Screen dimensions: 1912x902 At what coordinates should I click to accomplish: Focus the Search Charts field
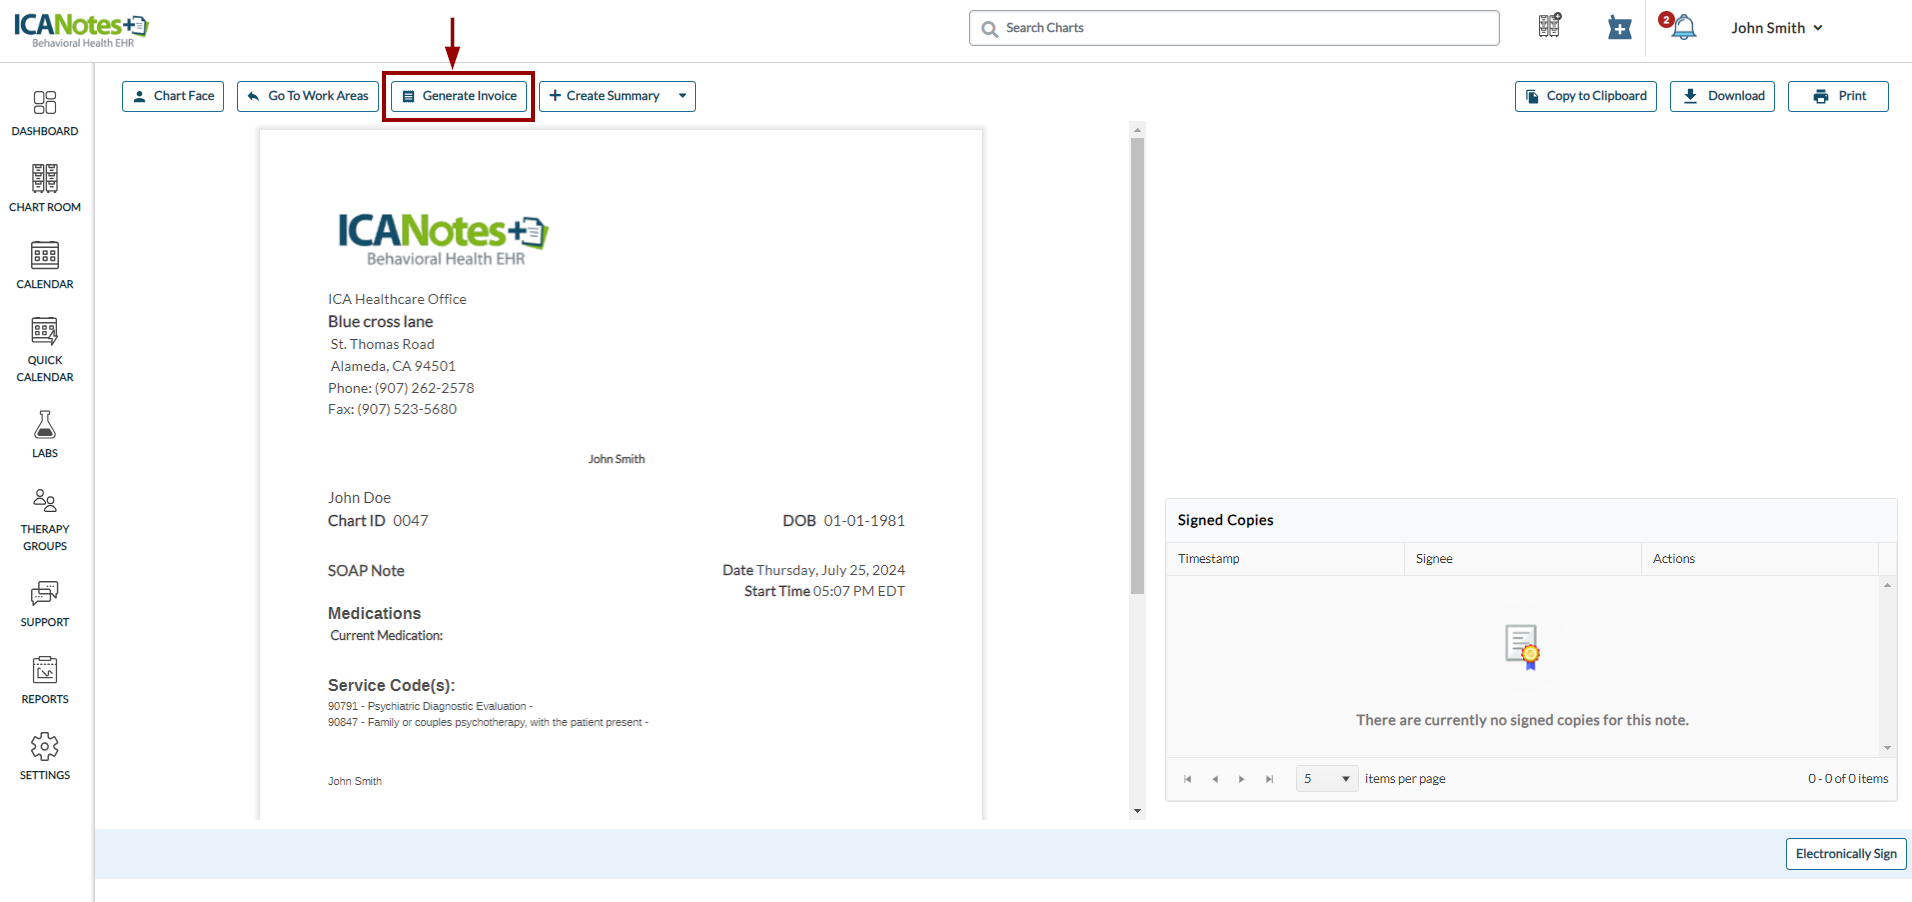click(1234, 28)
